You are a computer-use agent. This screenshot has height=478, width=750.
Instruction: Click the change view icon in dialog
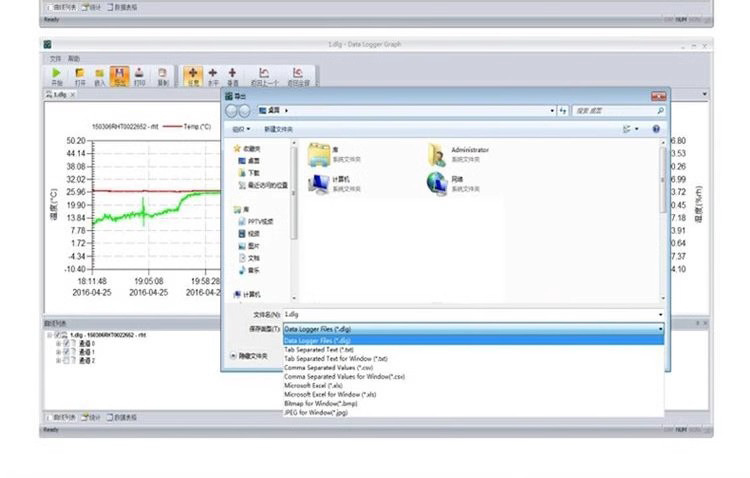627,129
